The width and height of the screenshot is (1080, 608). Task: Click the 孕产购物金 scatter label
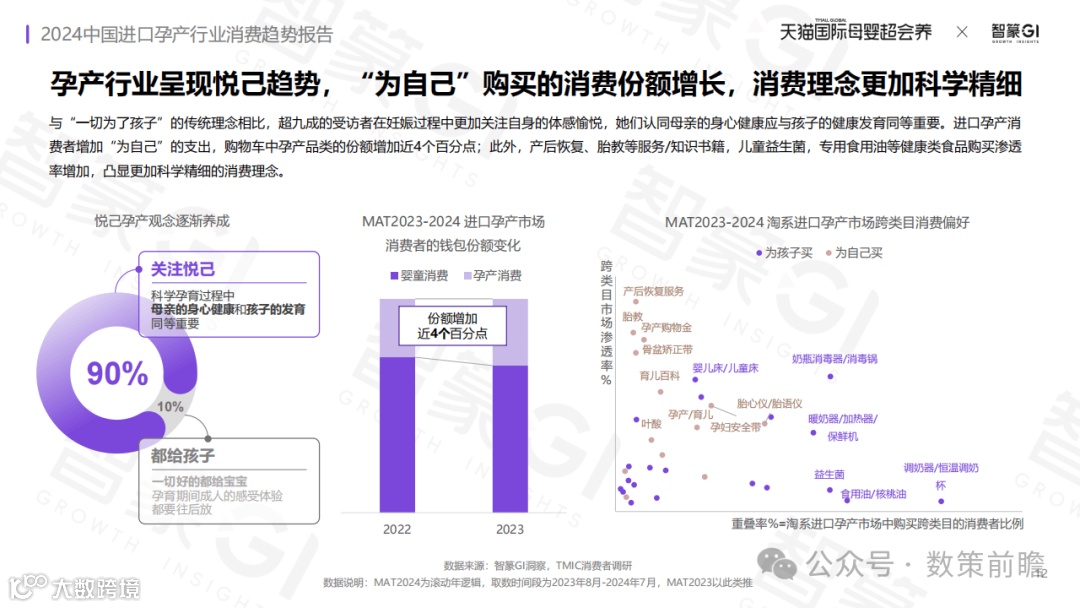click(666, 328)
